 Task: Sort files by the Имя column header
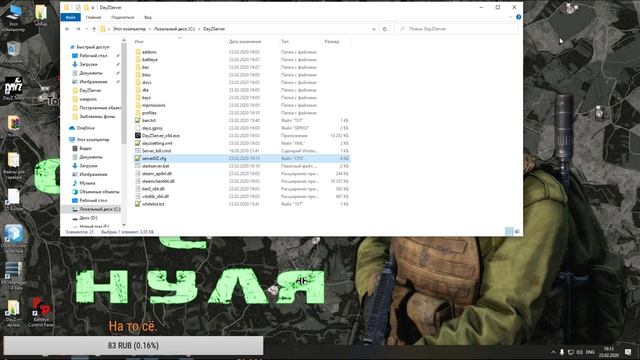tap(139, 42)
